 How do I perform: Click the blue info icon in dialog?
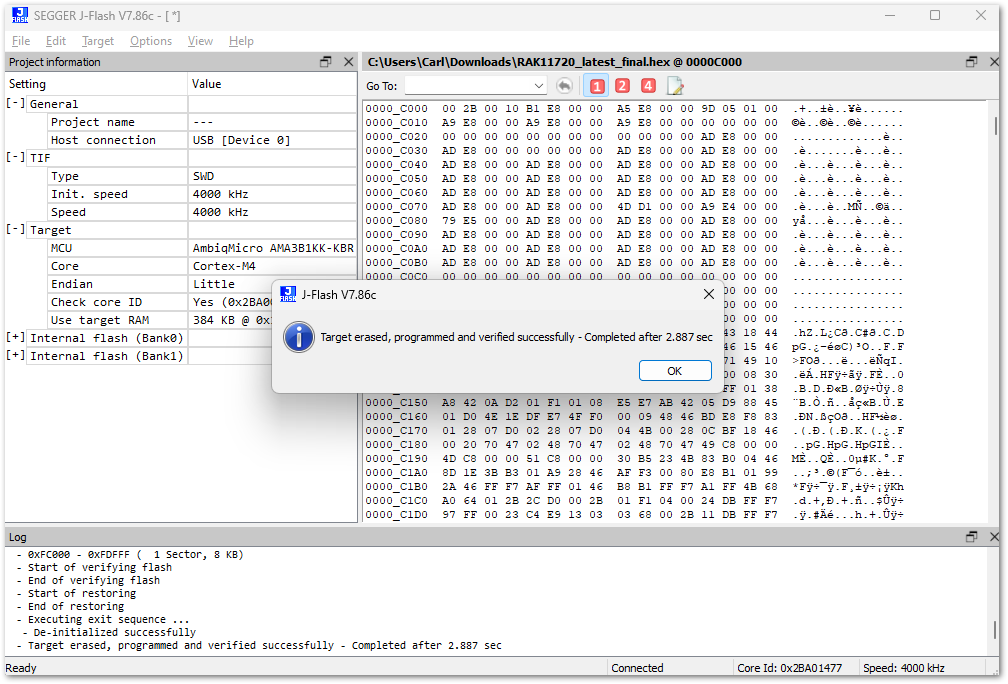pos(299,337)
